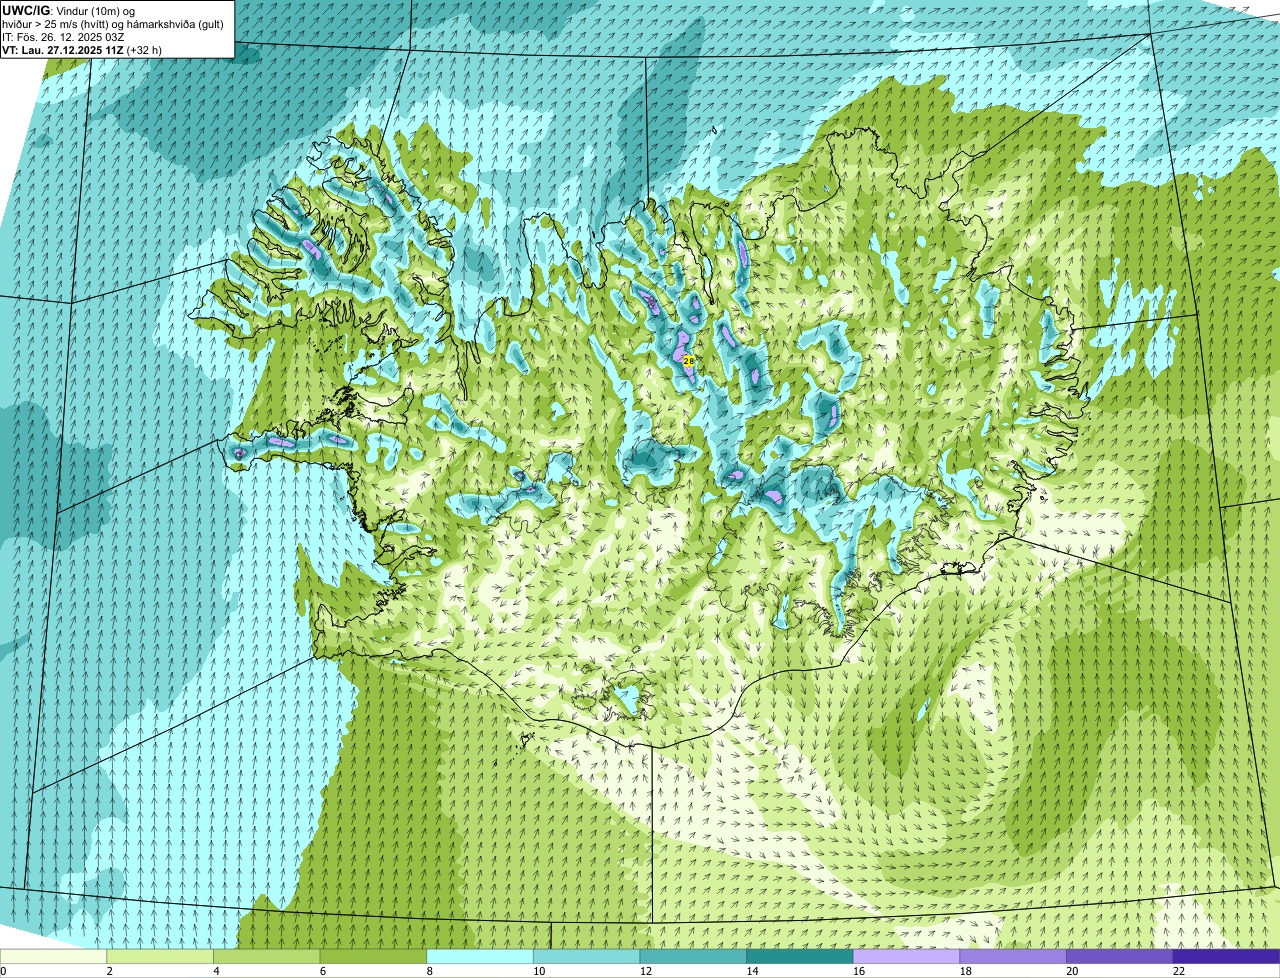Select the 2–4 m/s light green legend swatch

point(160,956)
